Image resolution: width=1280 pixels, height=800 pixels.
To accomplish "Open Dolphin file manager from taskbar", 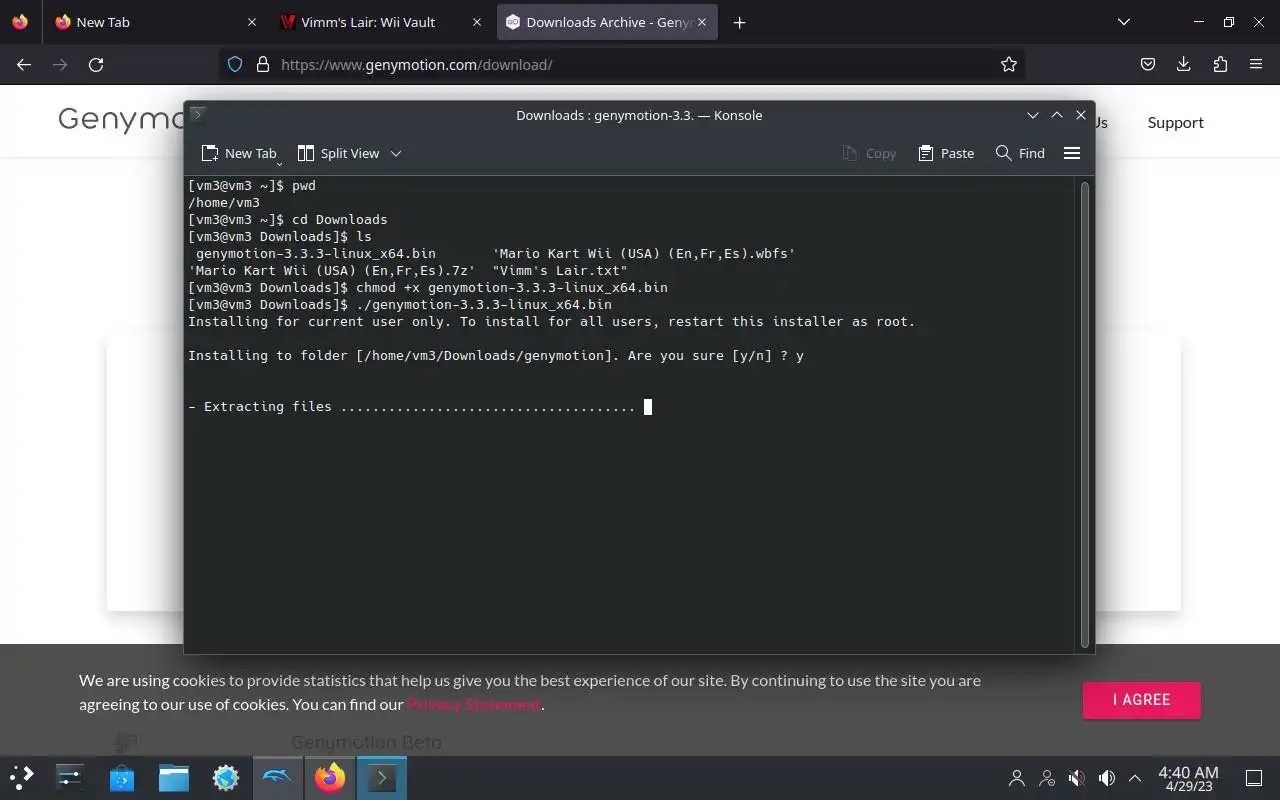I will click(x=174, y=777).
